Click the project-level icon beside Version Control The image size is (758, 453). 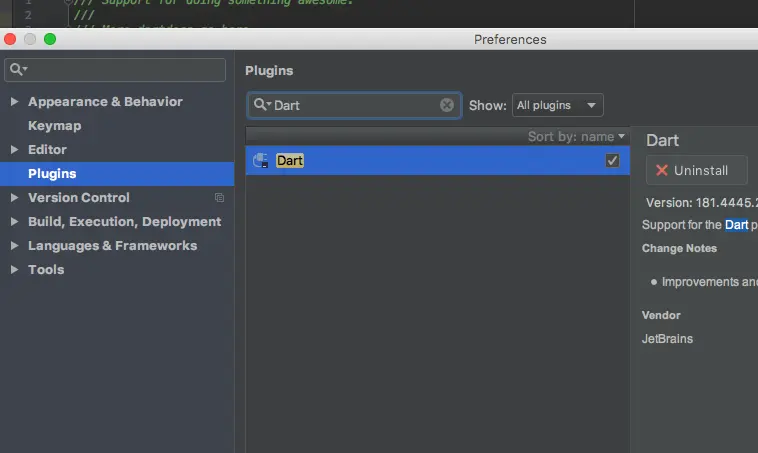[219, 197]
